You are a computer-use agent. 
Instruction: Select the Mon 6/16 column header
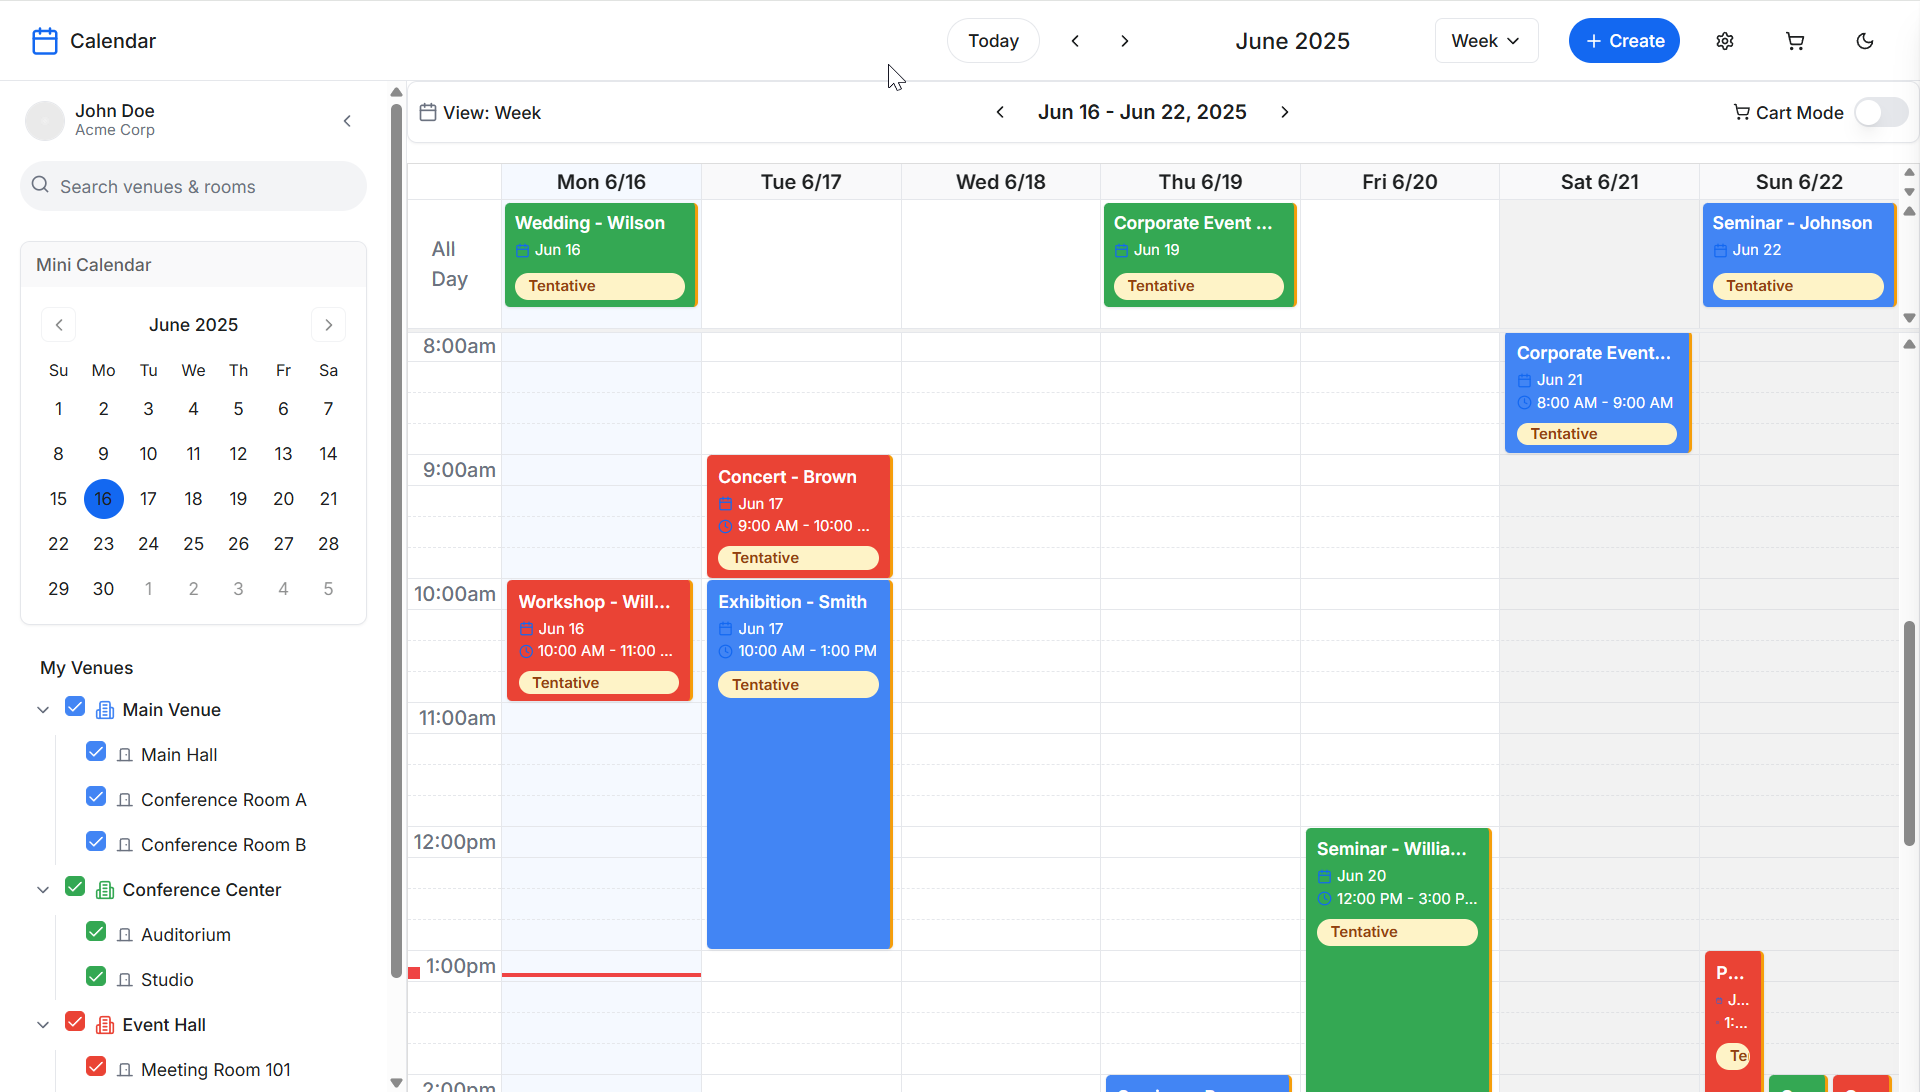pos(601,182)
